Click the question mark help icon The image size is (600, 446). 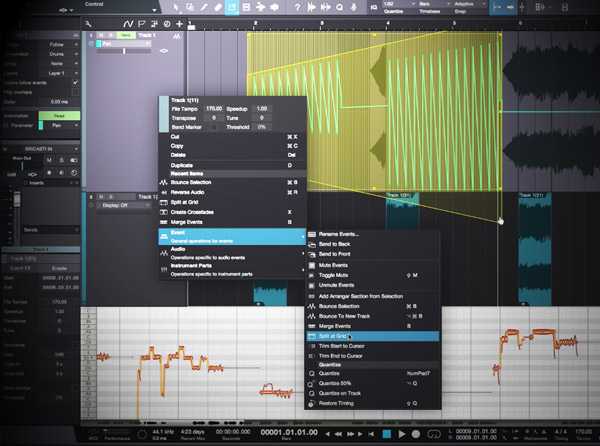click(x=297, y=7)
